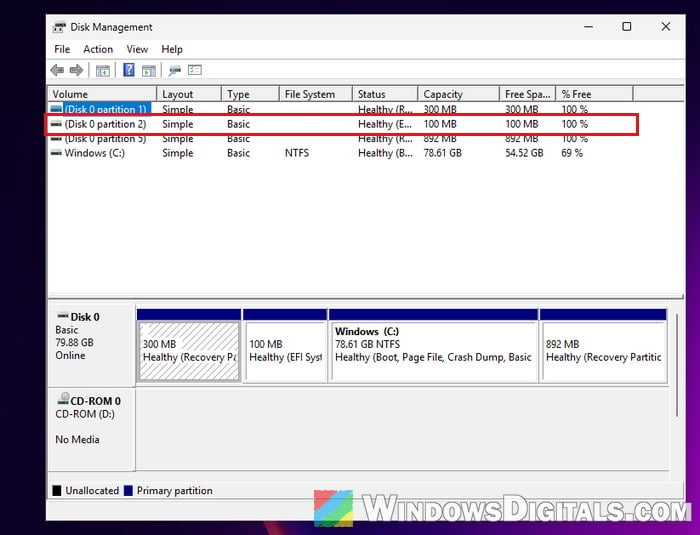Click the 78.61 GB capacity cell
The height and width of the screenshot is (535, 700).
[x=442, y=153]
